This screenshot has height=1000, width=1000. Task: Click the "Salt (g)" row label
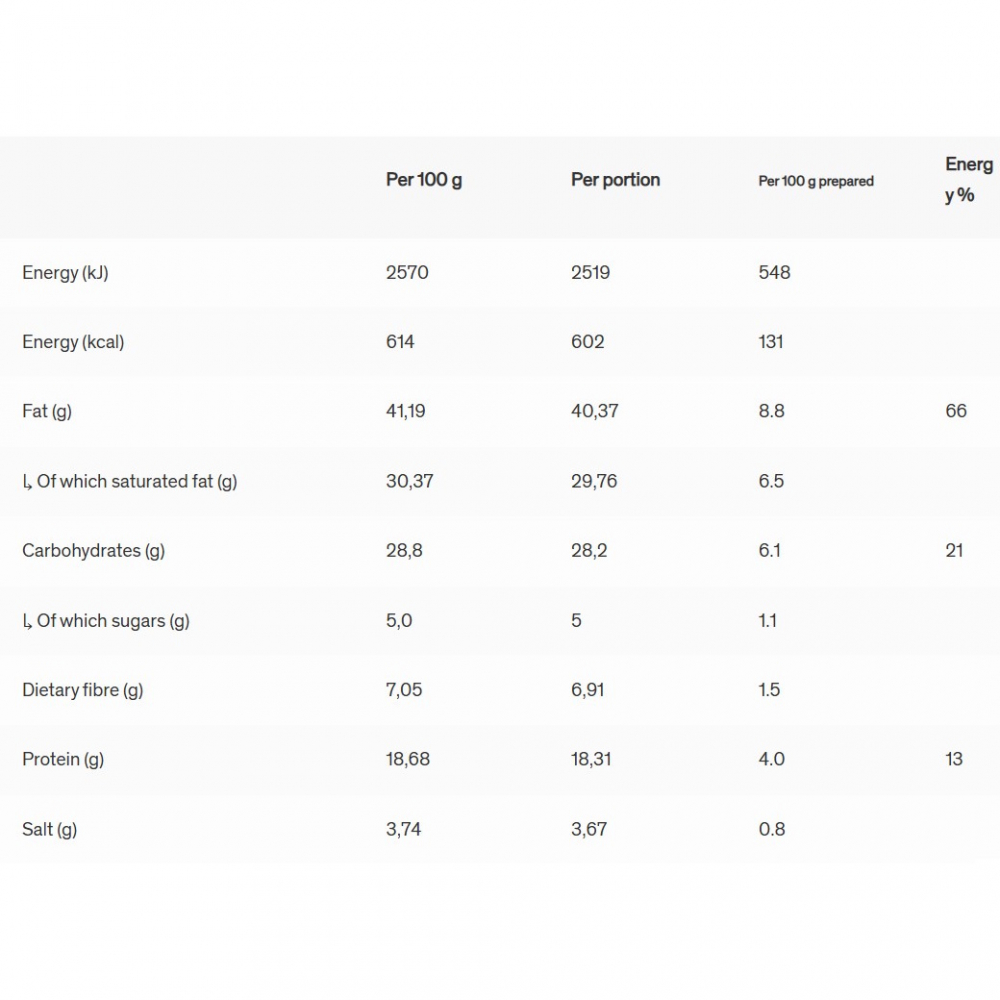(49, 829)
